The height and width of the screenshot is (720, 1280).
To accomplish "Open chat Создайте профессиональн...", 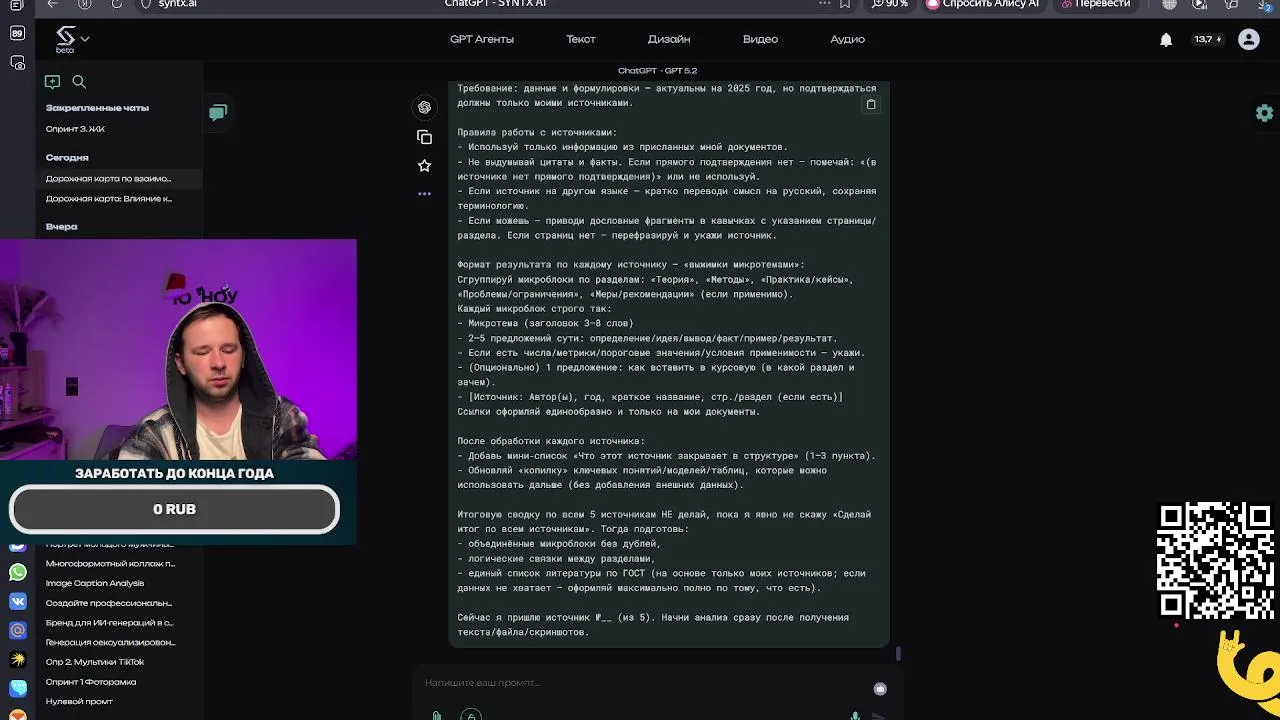I will pos(109,603).
